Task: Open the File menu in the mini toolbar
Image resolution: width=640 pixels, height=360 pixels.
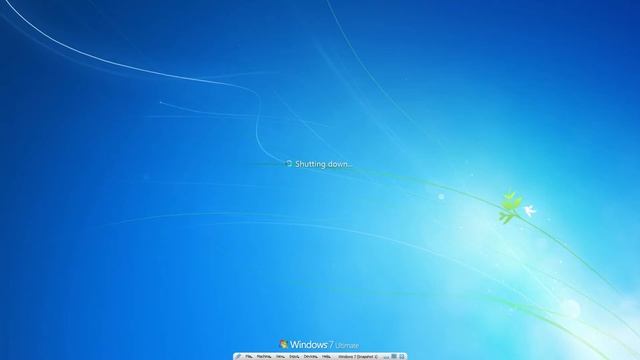Action: pyautogui.click(x=249, y=356)
